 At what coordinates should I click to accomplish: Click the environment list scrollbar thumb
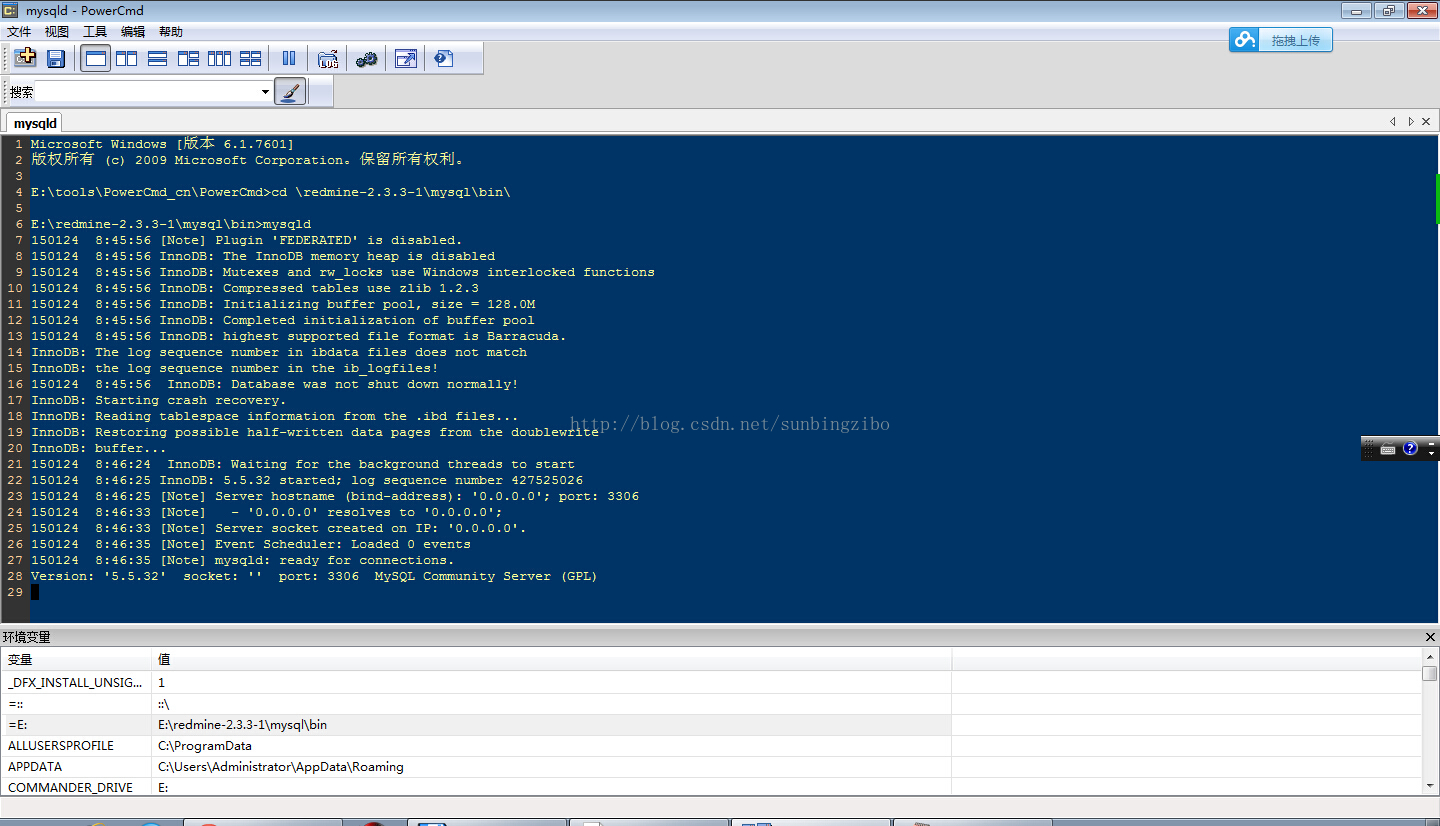[x=1430, y=673]
